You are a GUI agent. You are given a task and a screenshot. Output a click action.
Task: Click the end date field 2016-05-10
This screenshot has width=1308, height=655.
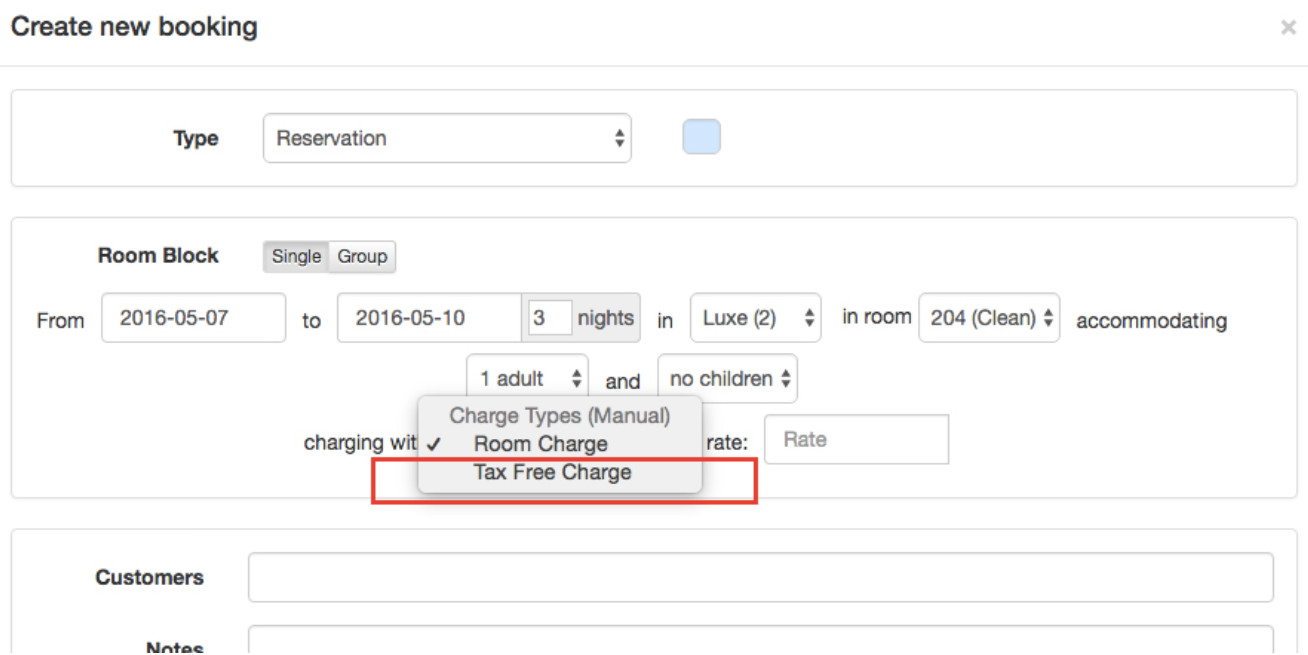pyautogui.click(x=428, y=319)
